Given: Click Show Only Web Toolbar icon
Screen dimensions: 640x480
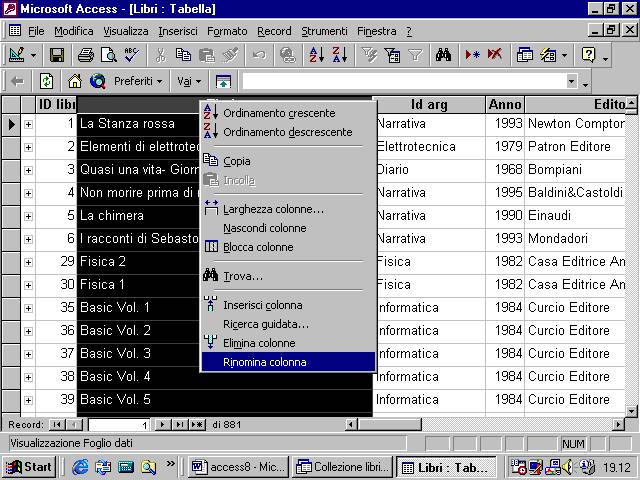Looking at the screenshot, I should point(223,81).
